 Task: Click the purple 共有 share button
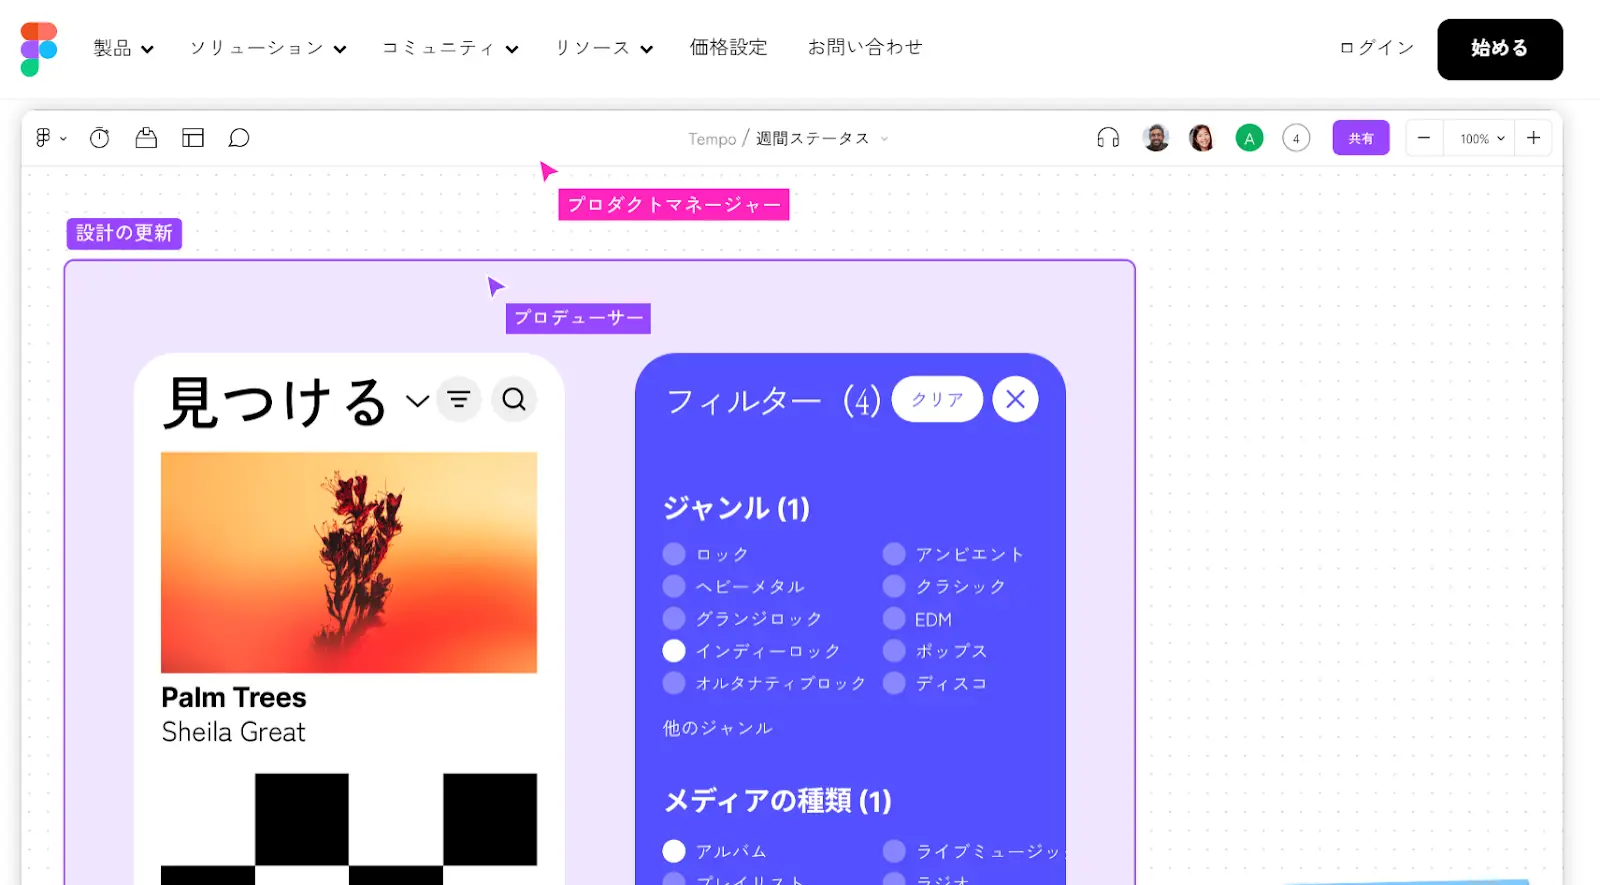(1361, 138)
